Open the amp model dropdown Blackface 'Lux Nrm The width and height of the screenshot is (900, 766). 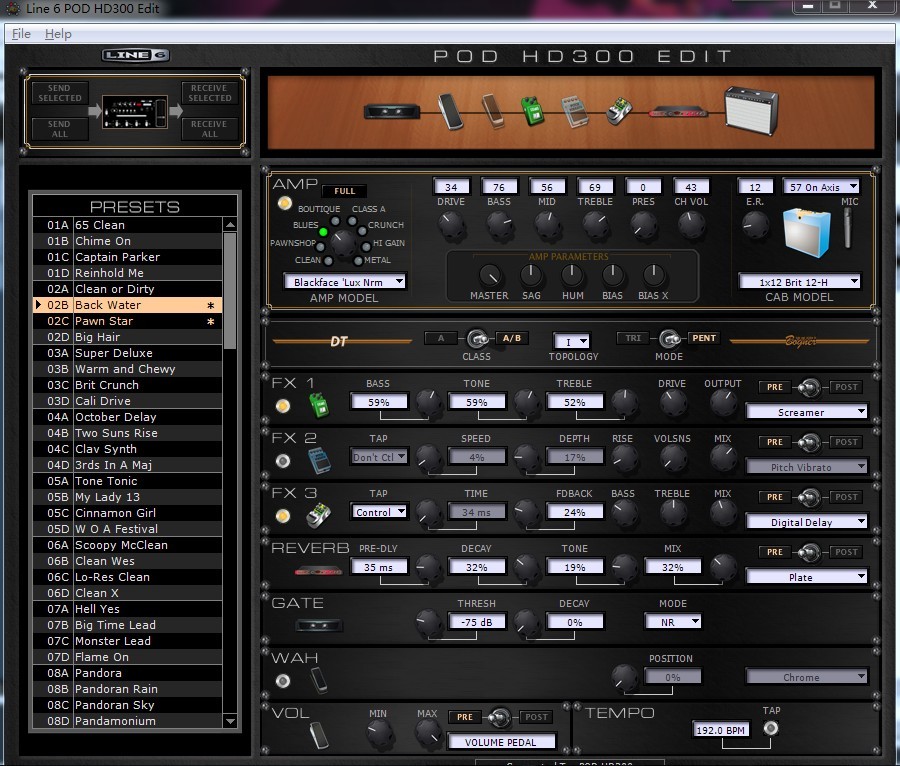pyautogui.click(x=344, y=282)
